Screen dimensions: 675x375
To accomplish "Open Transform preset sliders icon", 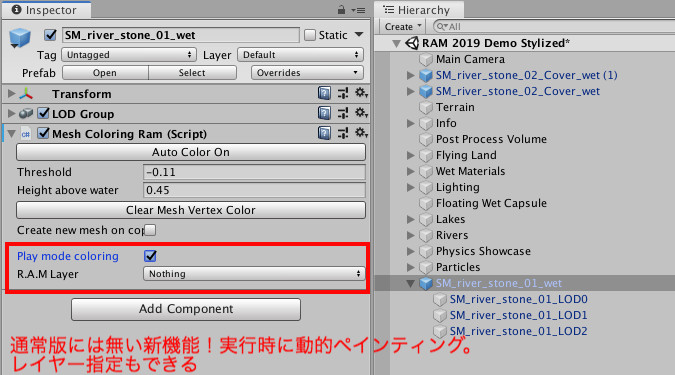I will 343,93.
